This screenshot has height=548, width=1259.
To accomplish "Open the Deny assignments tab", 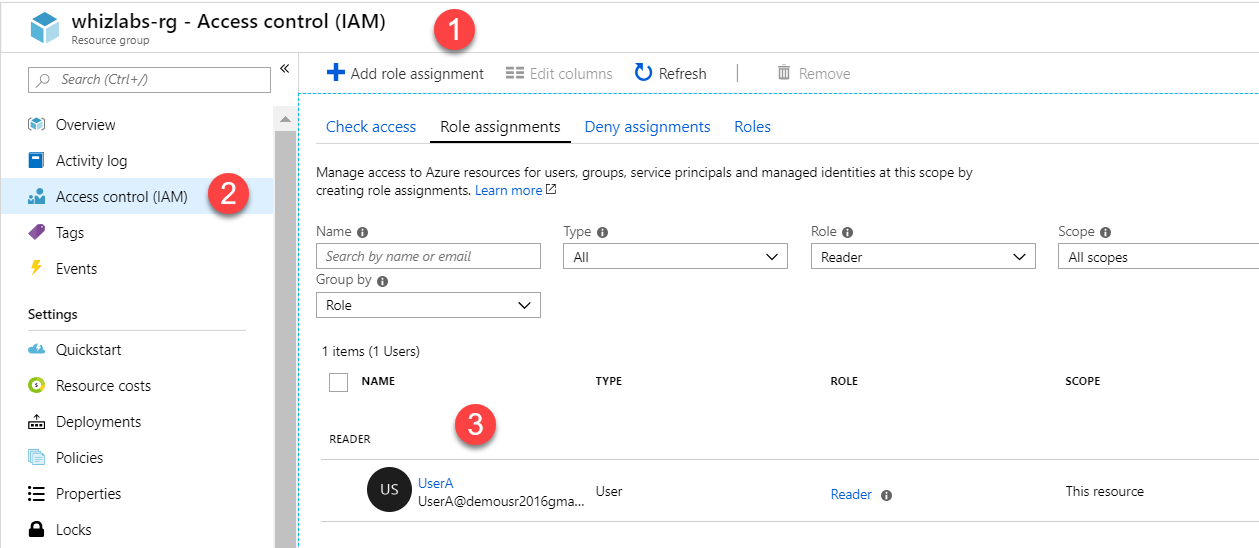I will 647,127.
